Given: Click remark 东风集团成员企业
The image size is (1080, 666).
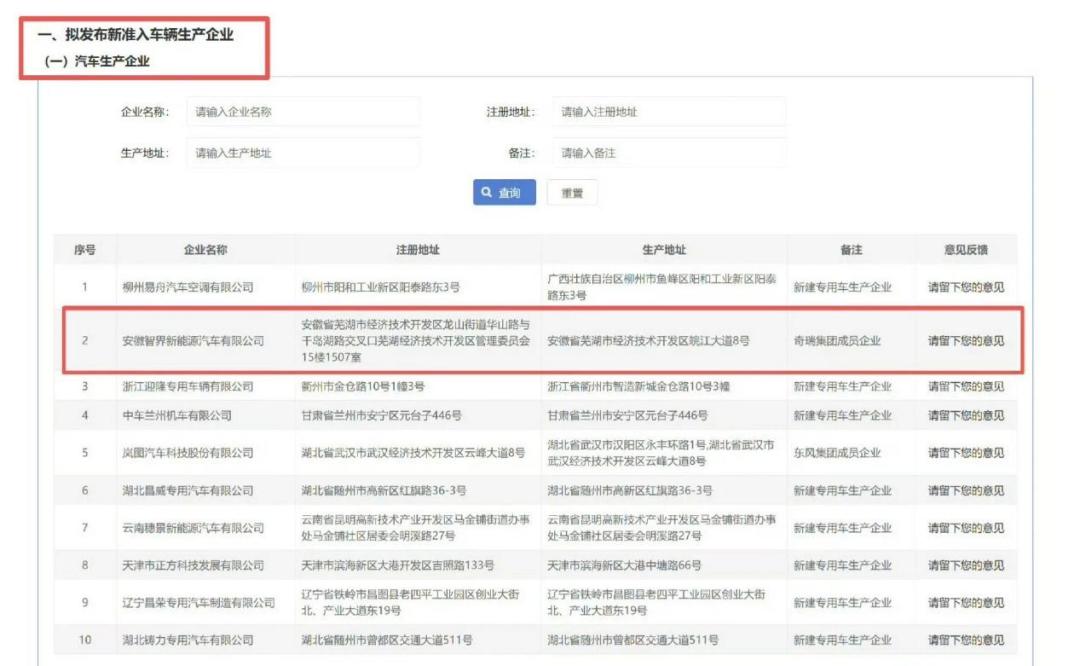Looking at the screenshot, I should [837, 452].
